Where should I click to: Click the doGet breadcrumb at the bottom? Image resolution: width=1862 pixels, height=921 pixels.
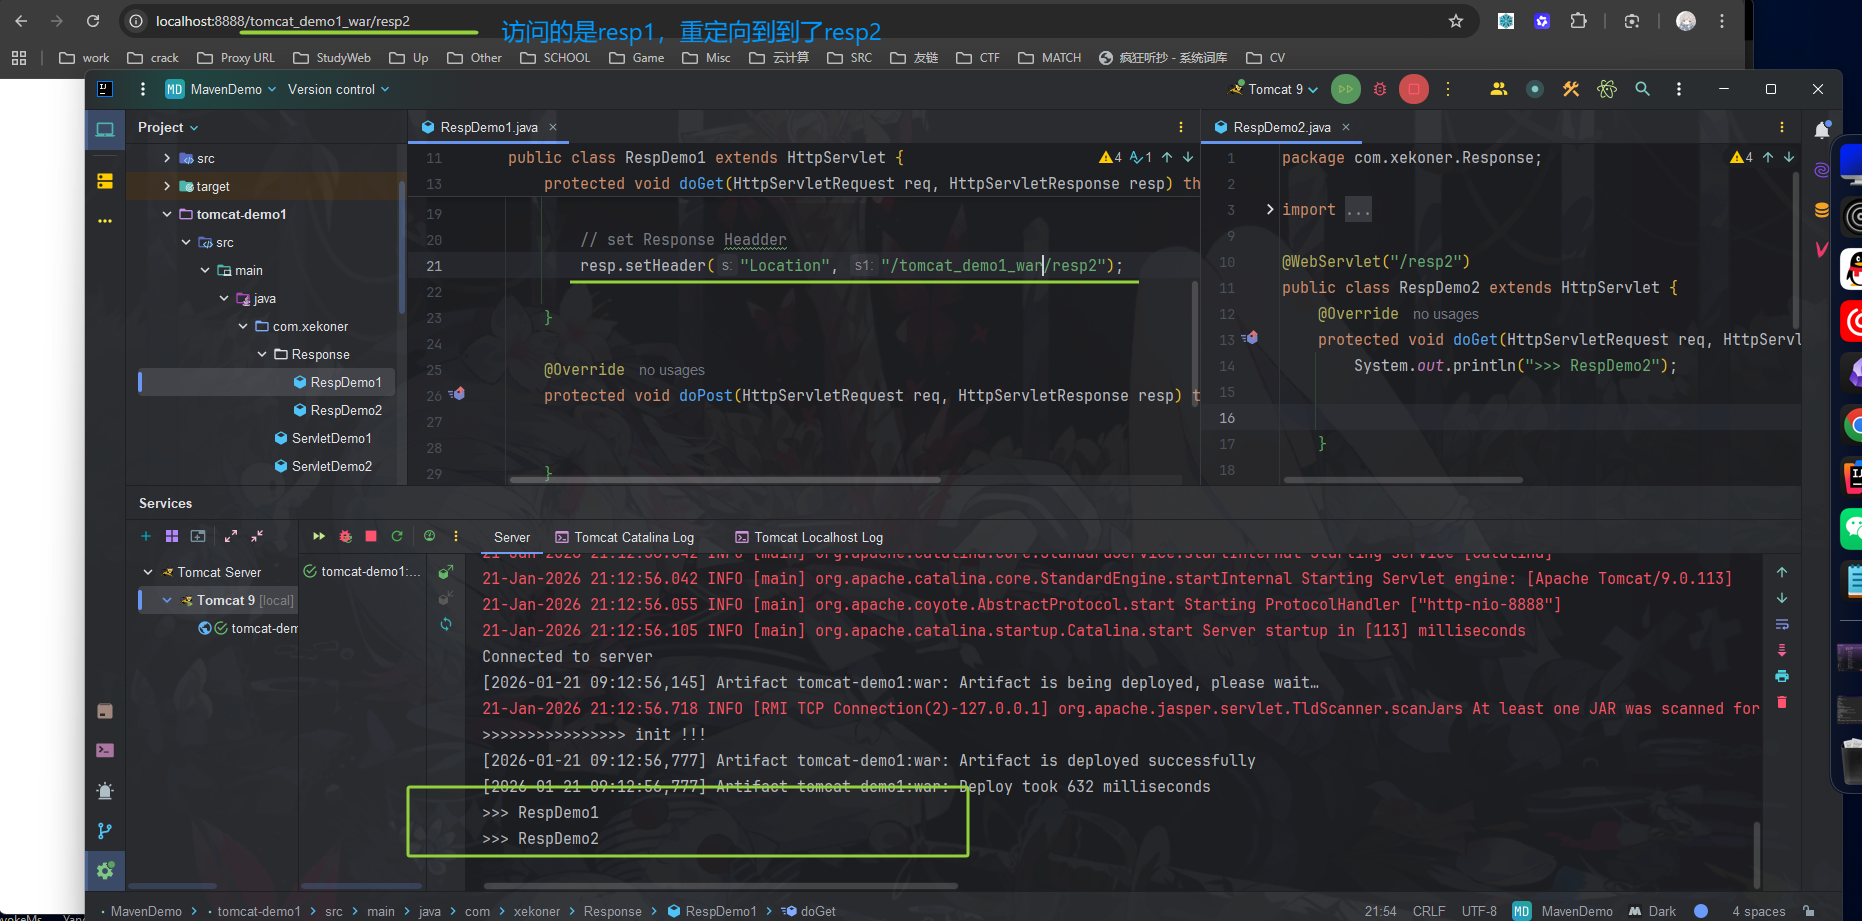816,911
